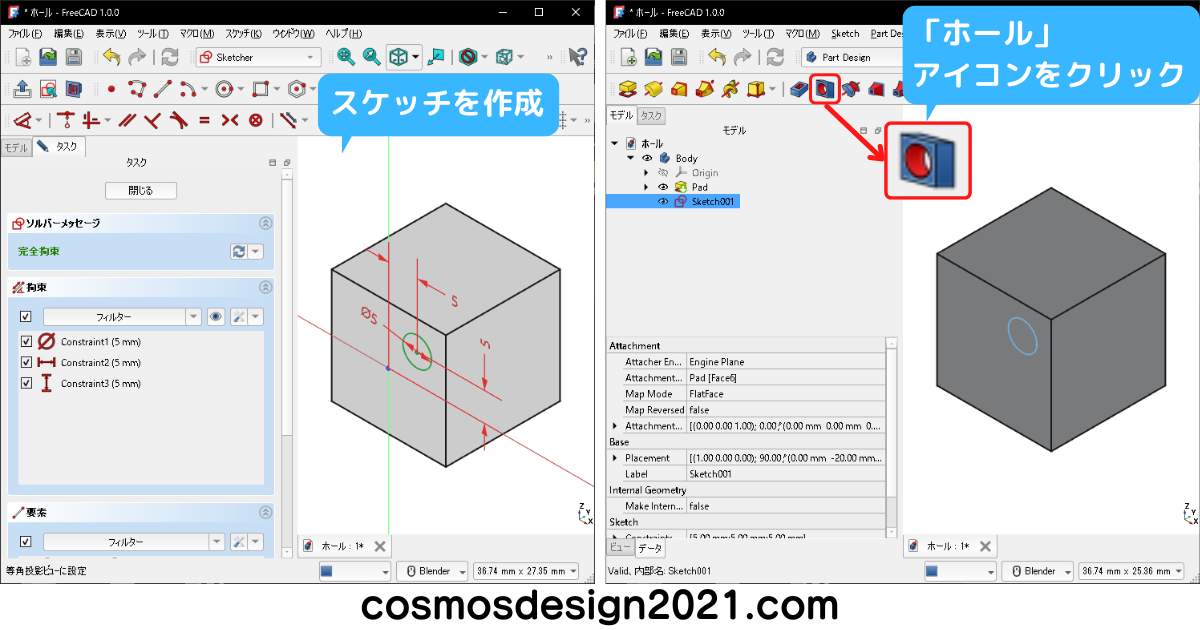This screenshot has width=1200, height=630.
Task: Click Save icon in left window
Action: [x=73, y=57]
